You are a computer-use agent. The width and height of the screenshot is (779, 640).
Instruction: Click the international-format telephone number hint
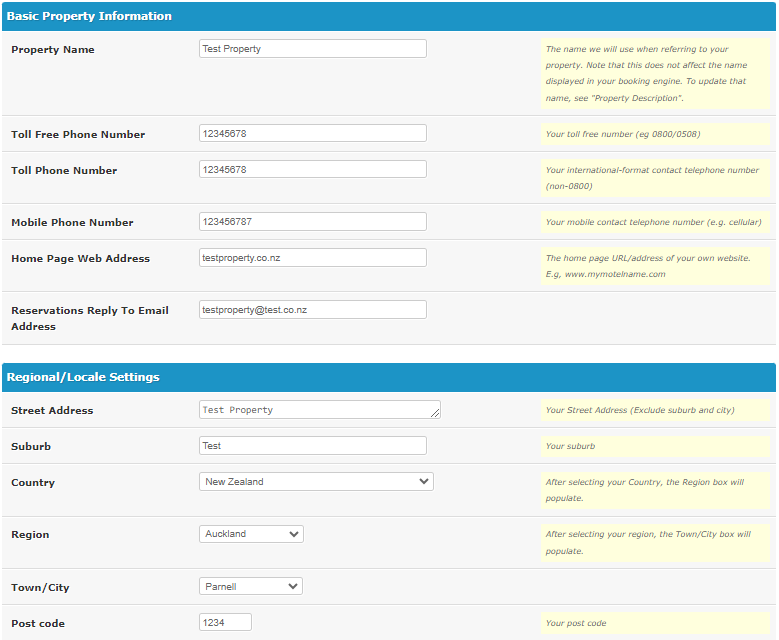(655, 178)
